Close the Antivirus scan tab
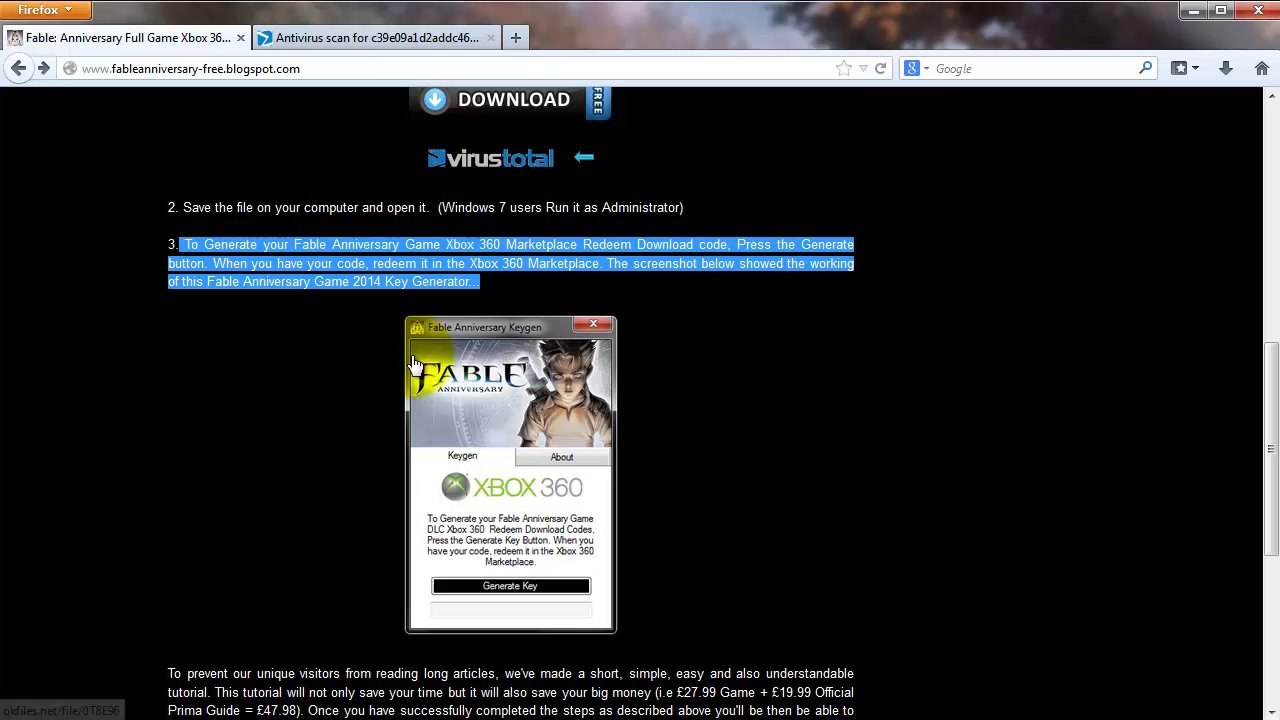Screen dimensions: 1280x720 [x=490, y=38]
